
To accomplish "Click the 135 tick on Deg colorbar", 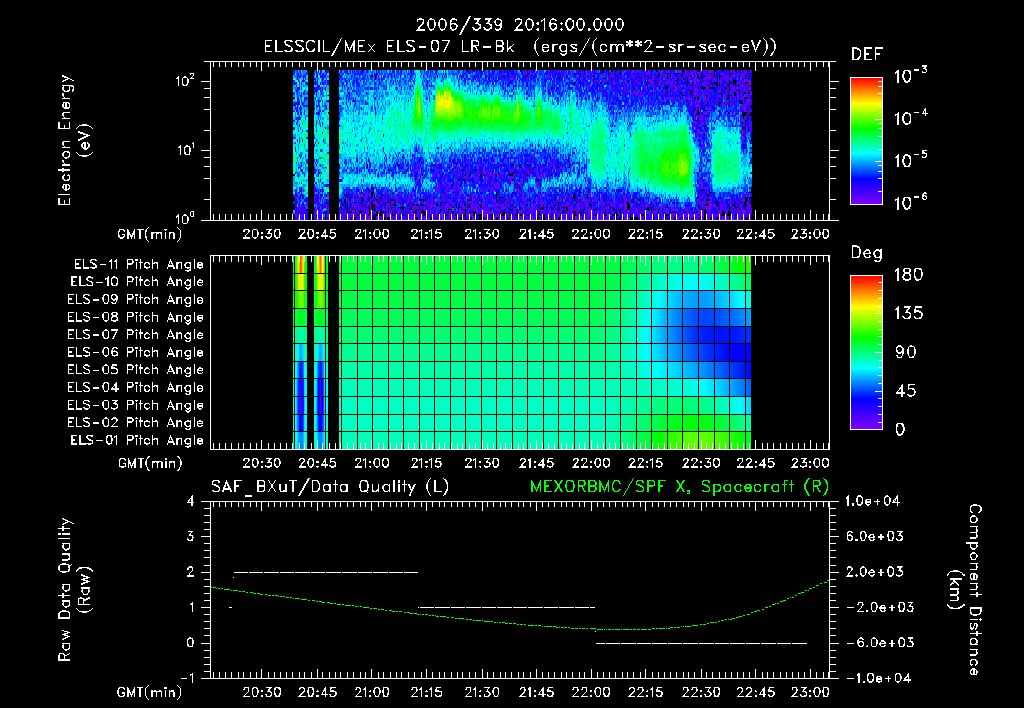I will pos(908,314).
